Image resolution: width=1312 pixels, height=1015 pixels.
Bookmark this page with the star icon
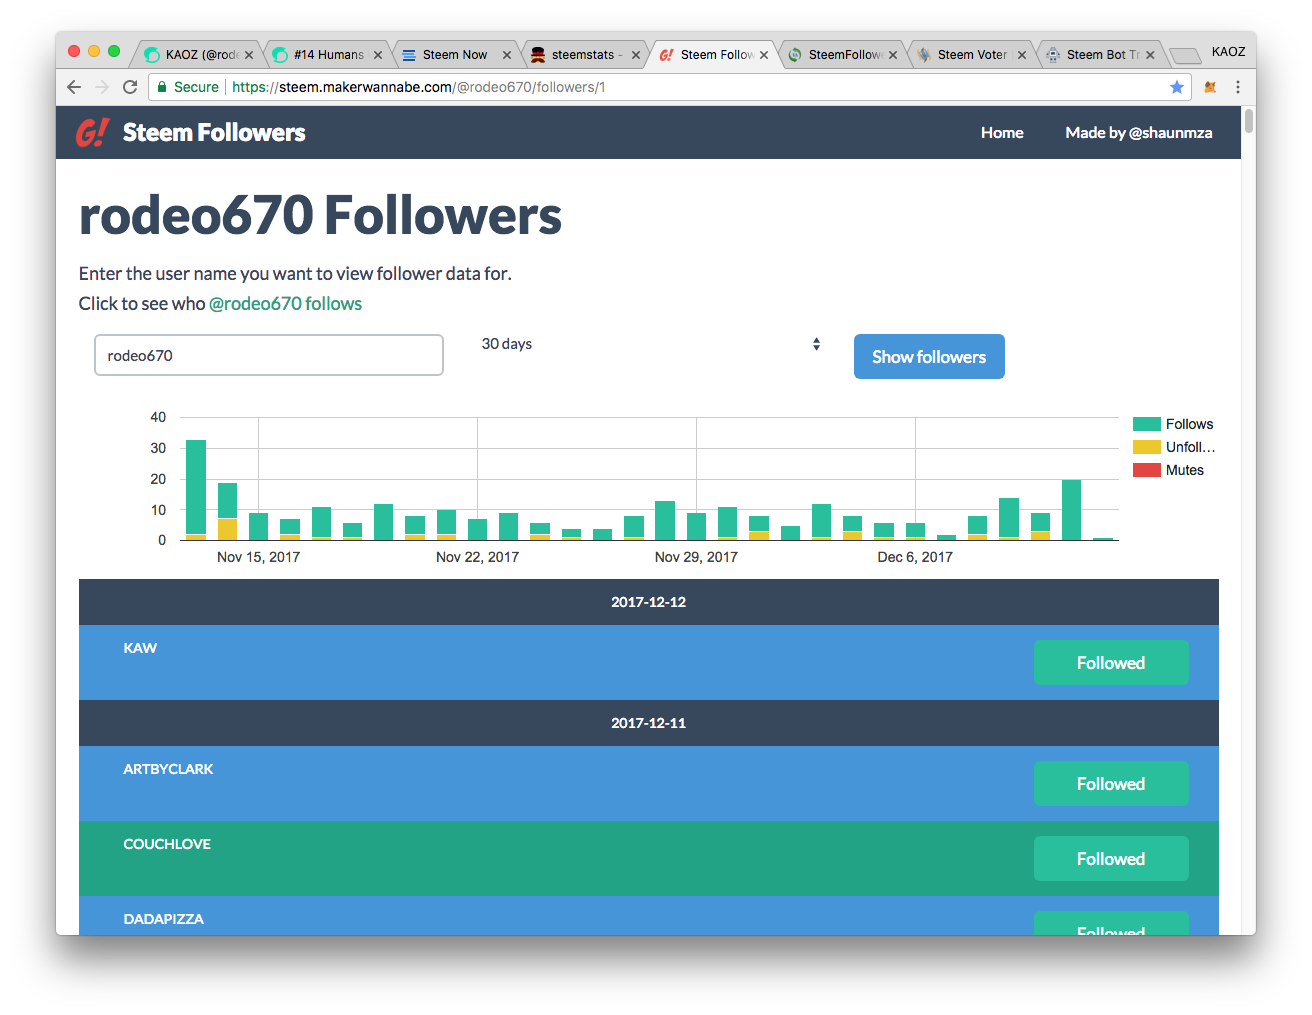pos(1177,87)
